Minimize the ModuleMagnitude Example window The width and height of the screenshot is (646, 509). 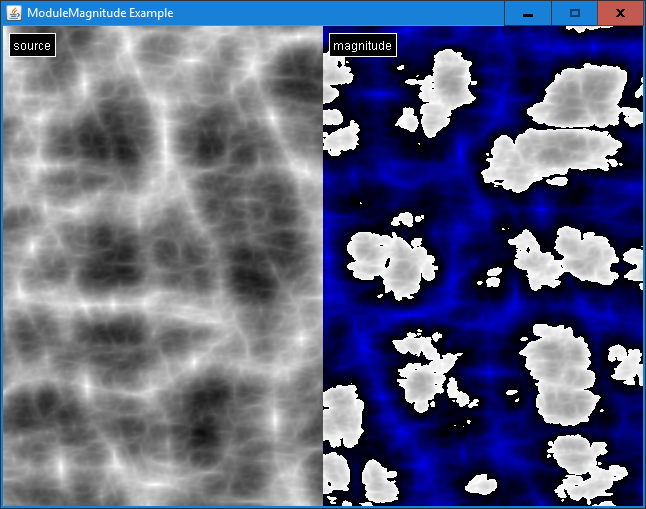[x=527, y=13]
